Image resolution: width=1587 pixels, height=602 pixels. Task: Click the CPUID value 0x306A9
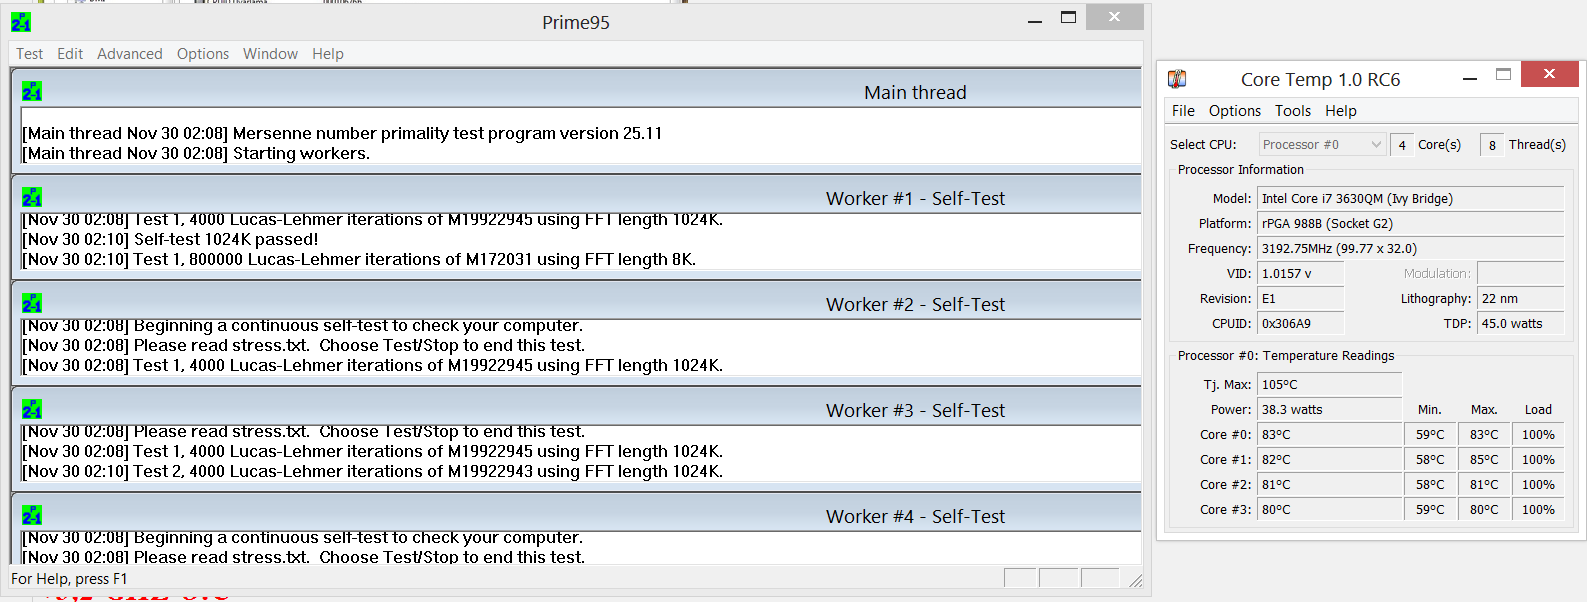[x=1300, y=324]
